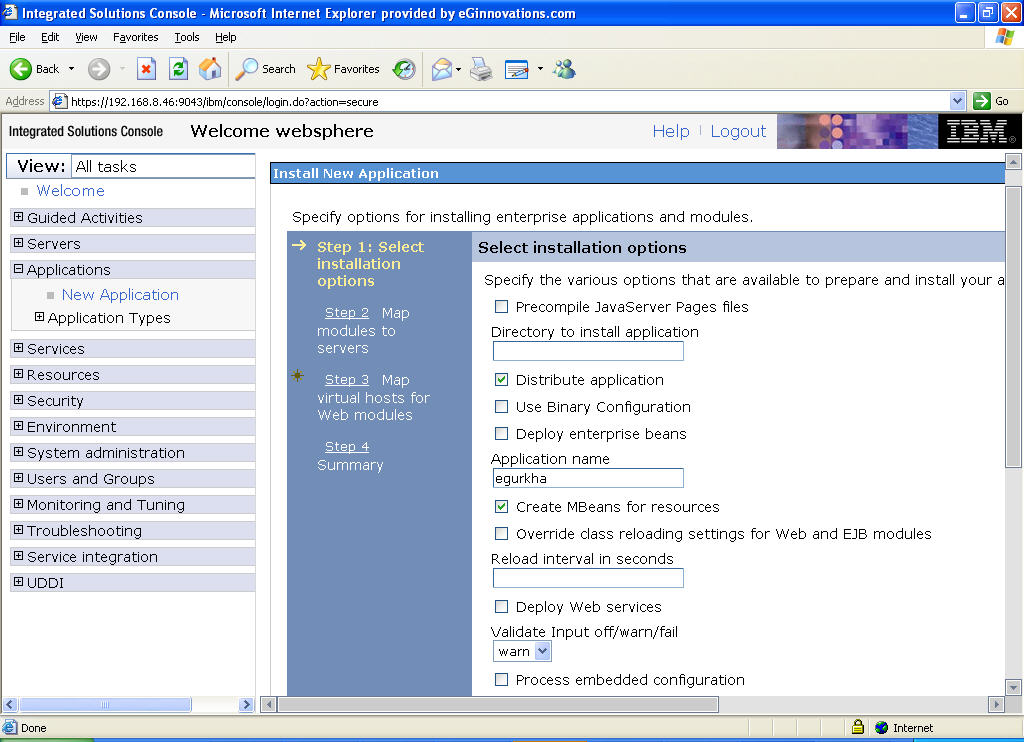The height and width of the screenshot is (742, 1024).
Task: Uncheck Create MBeans for resources
Action: pos(502,506)
